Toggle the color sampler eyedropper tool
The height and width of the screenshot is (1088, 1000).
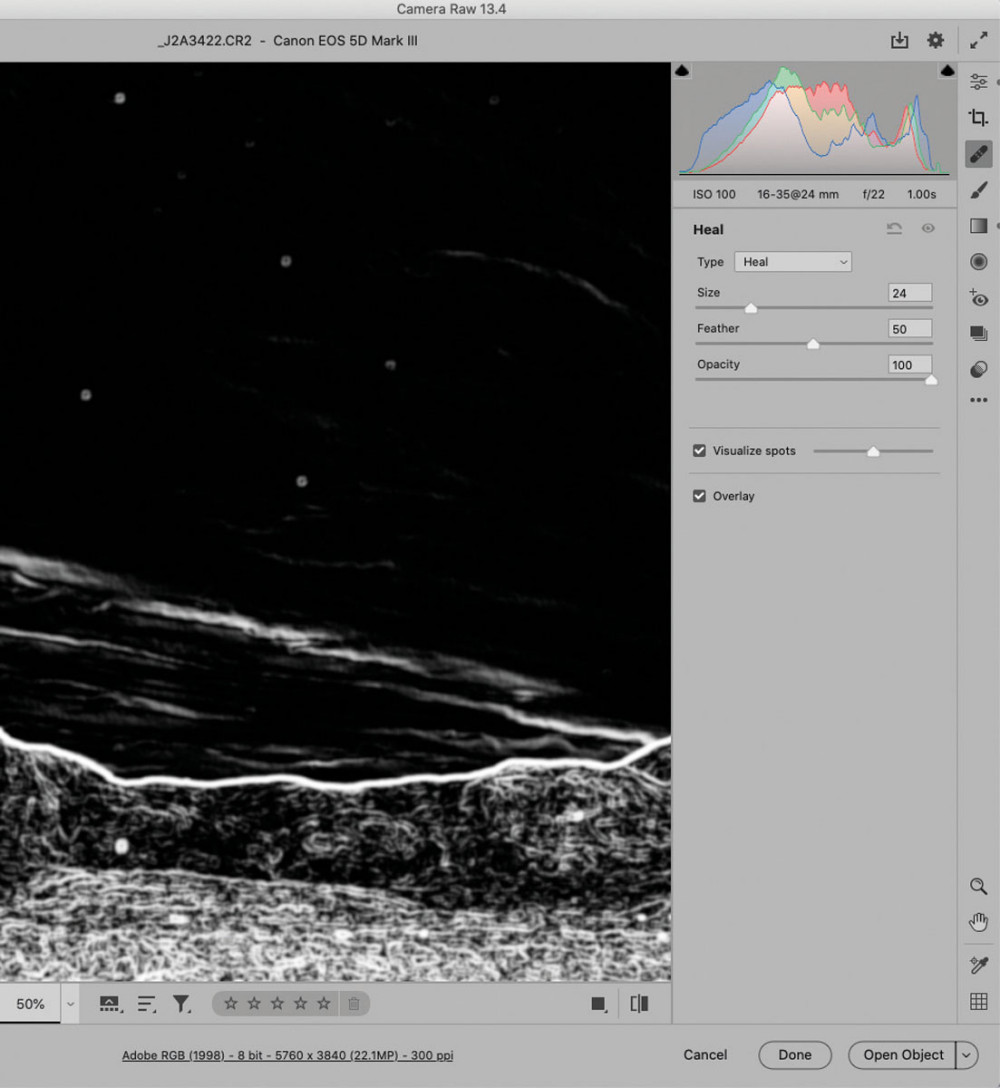tap(978, 964)
